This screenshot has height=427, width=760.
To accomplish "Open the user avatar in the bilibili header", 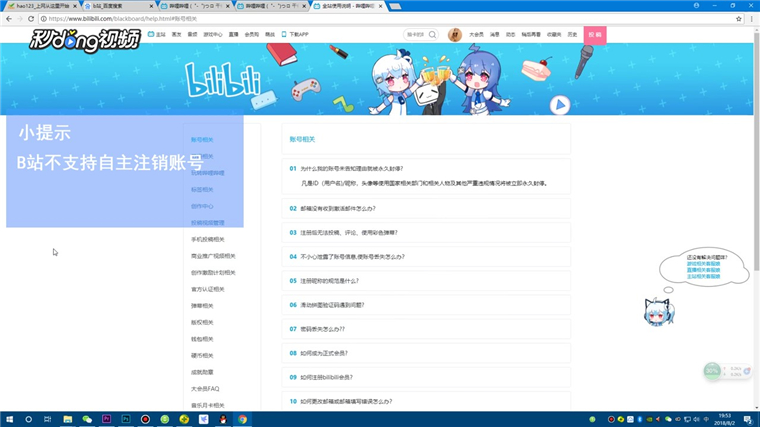I will (455, 35).
